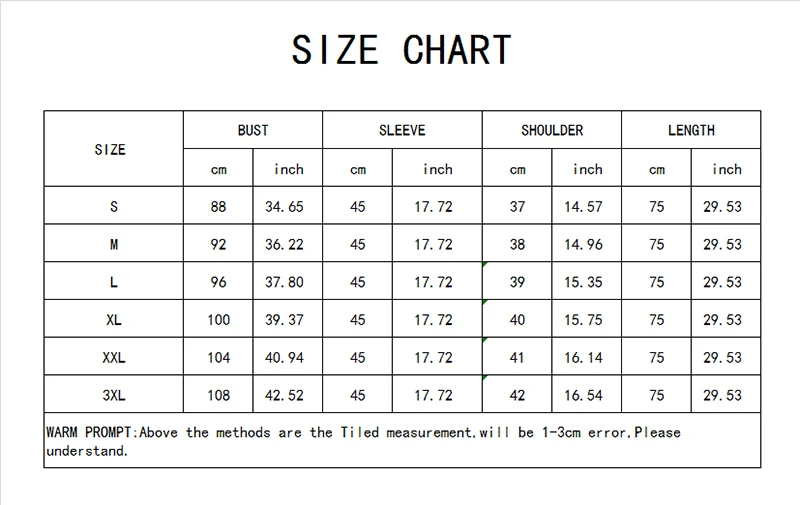Click bust cm value 100
This screenshot has width=800, height=505.
point(218,320)
